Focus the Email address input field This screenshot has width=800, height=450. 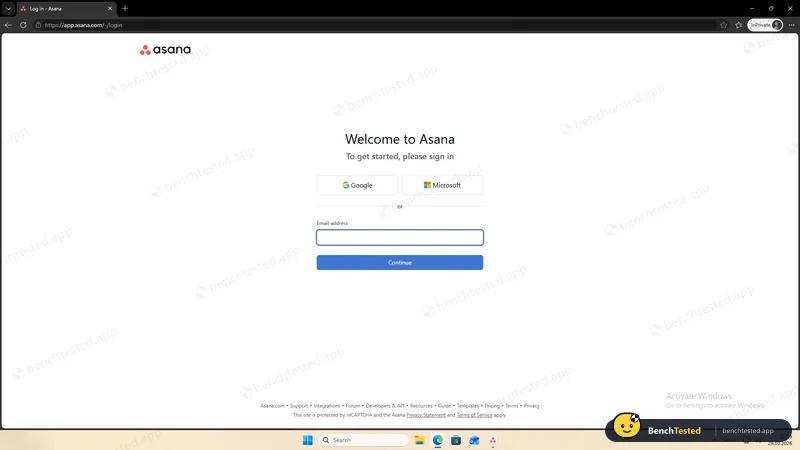click(x=399, y=237)
